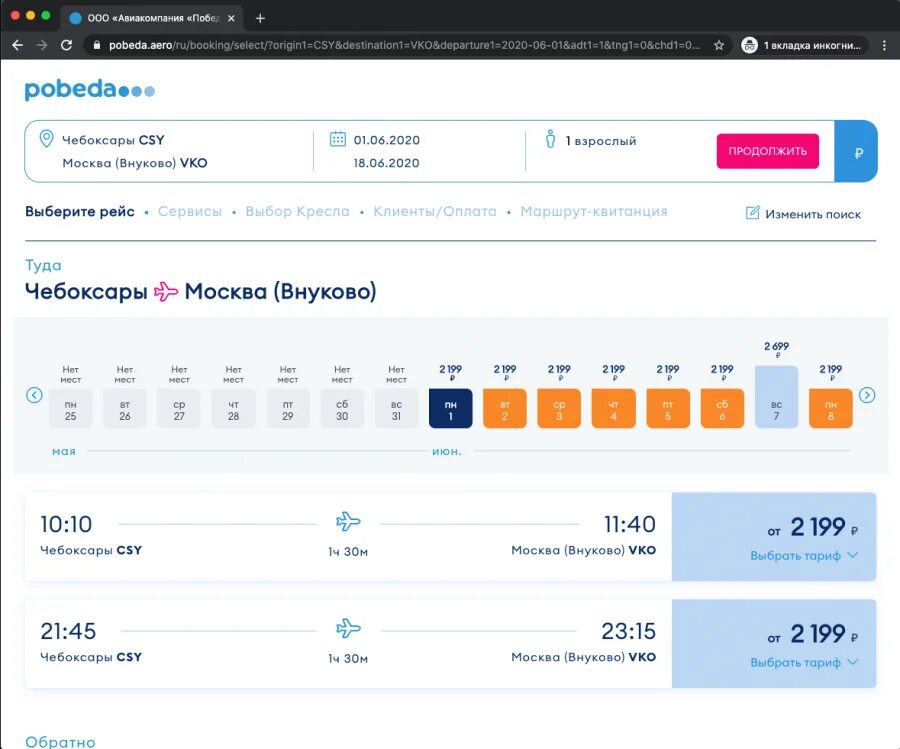
Task: Reload the page with refresh icon
Action: (x=67, y=45)
